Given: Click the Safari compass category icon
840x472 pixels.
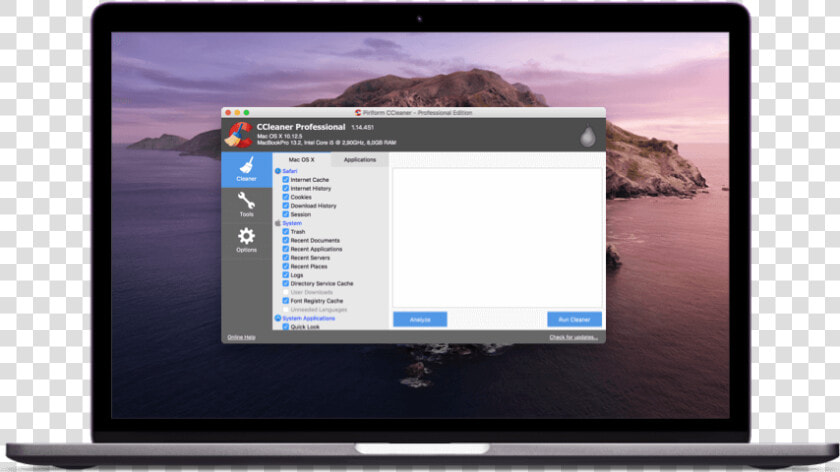Looking at the screenshot, I should [278, 171].
